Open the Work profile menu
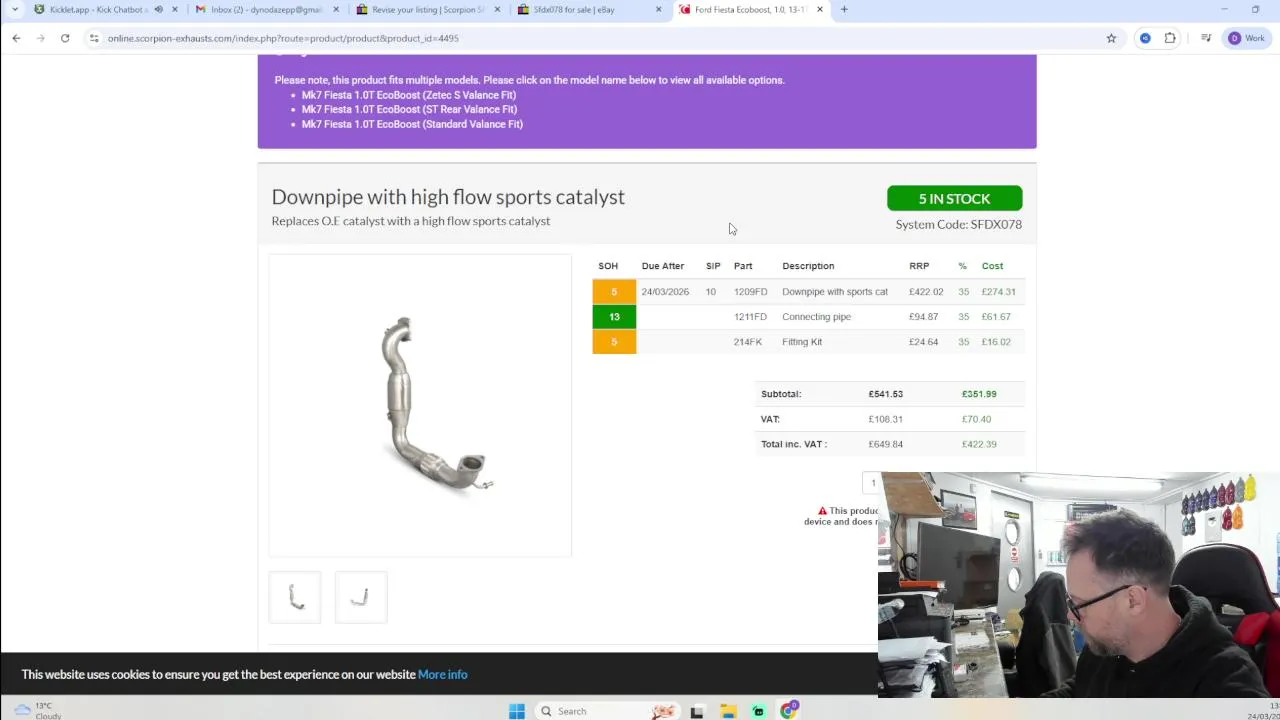 click(x=1246, y=38)
